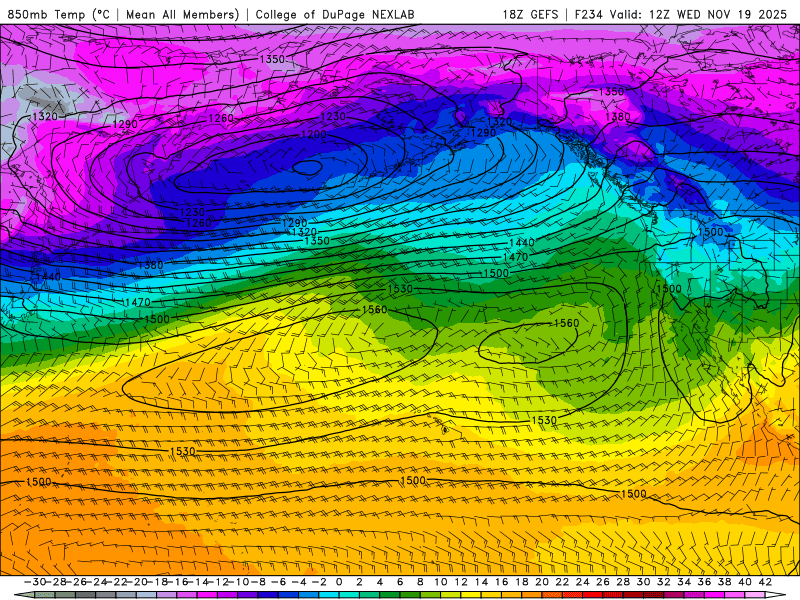
Task: Click the 28 degree label on the legend
Action: point(623,582)
